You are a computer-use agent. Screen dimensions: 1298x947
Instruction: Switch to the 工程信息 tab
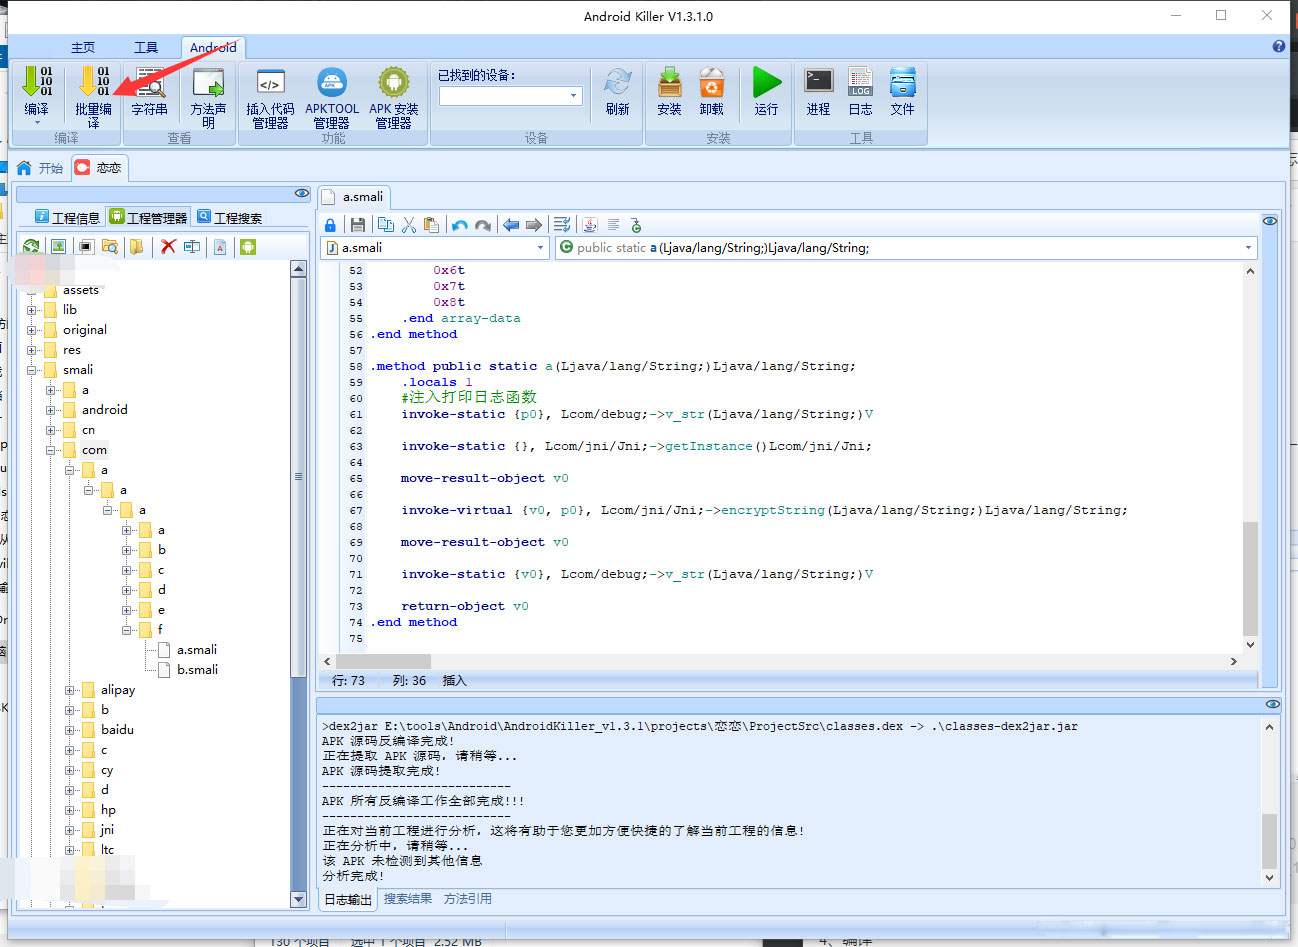67,217
